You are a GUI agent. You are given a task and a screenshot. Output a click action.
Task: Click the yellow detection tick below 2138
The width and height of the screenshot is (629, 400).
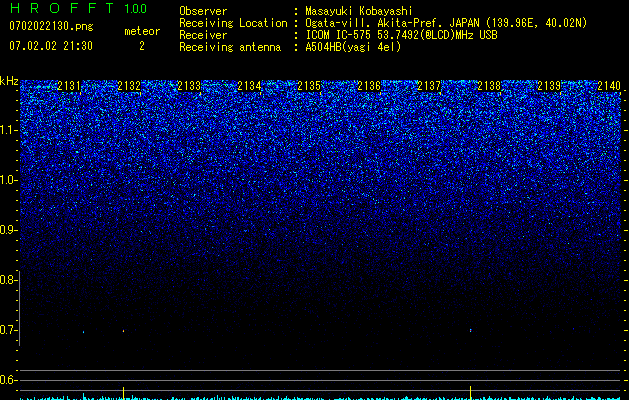point(470,392)
